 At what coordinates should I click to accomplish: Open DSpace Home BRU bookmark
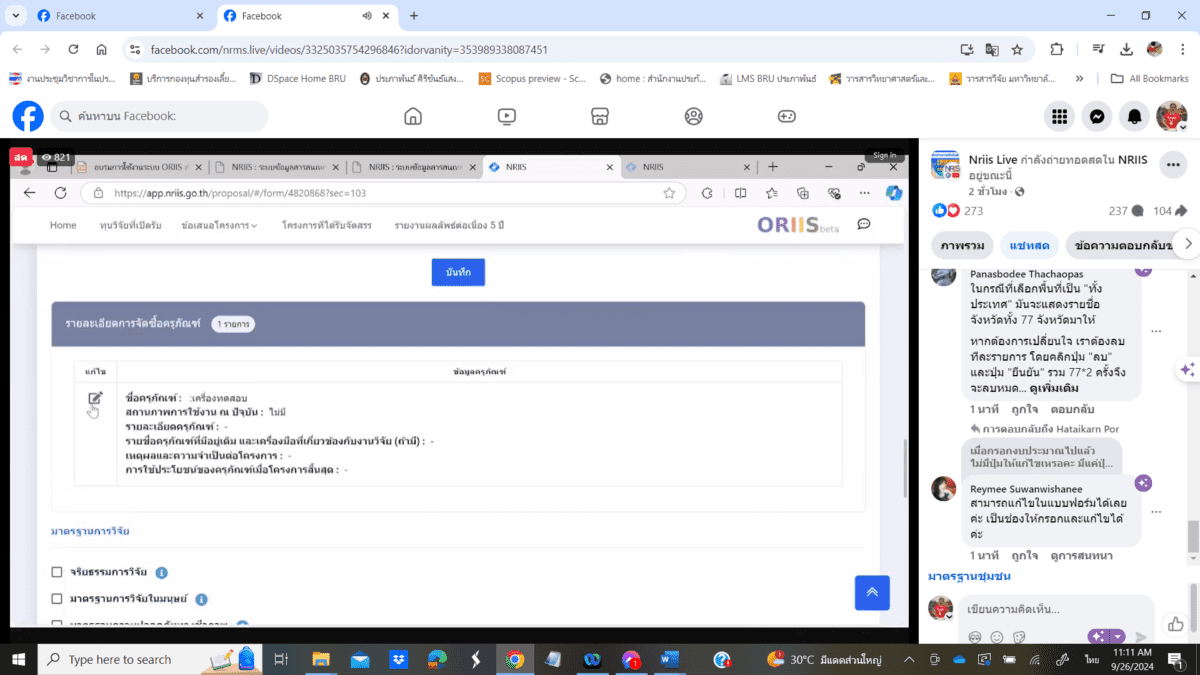[x=297, y=78]
